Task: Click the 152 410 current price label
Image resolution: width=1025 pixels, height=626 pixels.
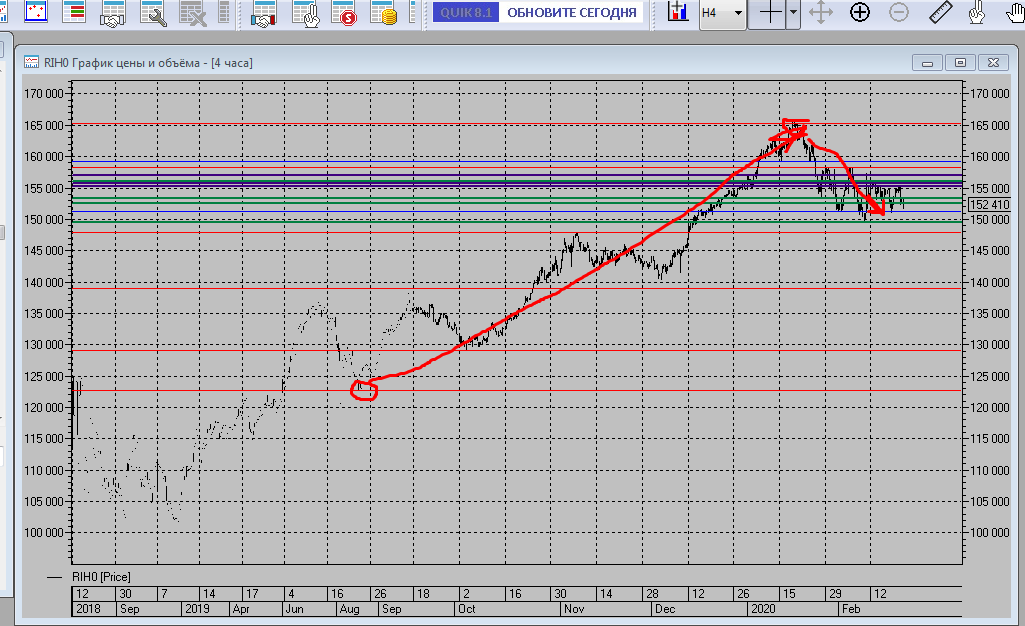Action: 990,205
